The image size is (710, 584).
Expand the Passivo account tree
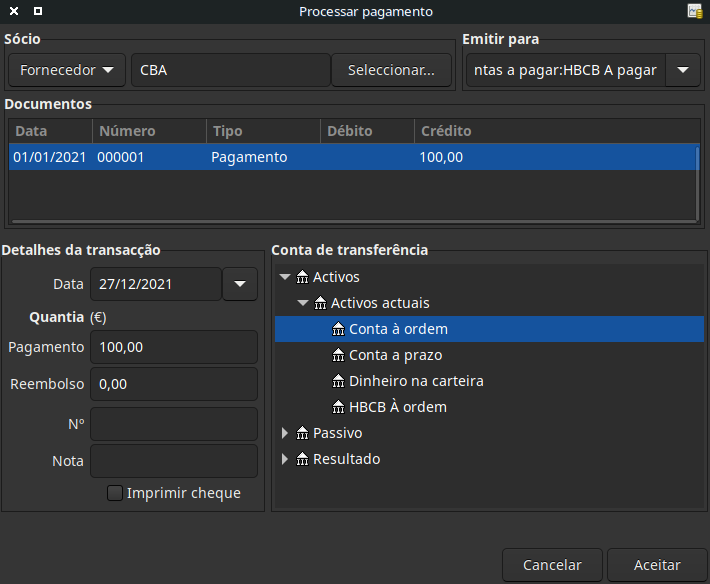pyautogui.click(x=285, y=433)
